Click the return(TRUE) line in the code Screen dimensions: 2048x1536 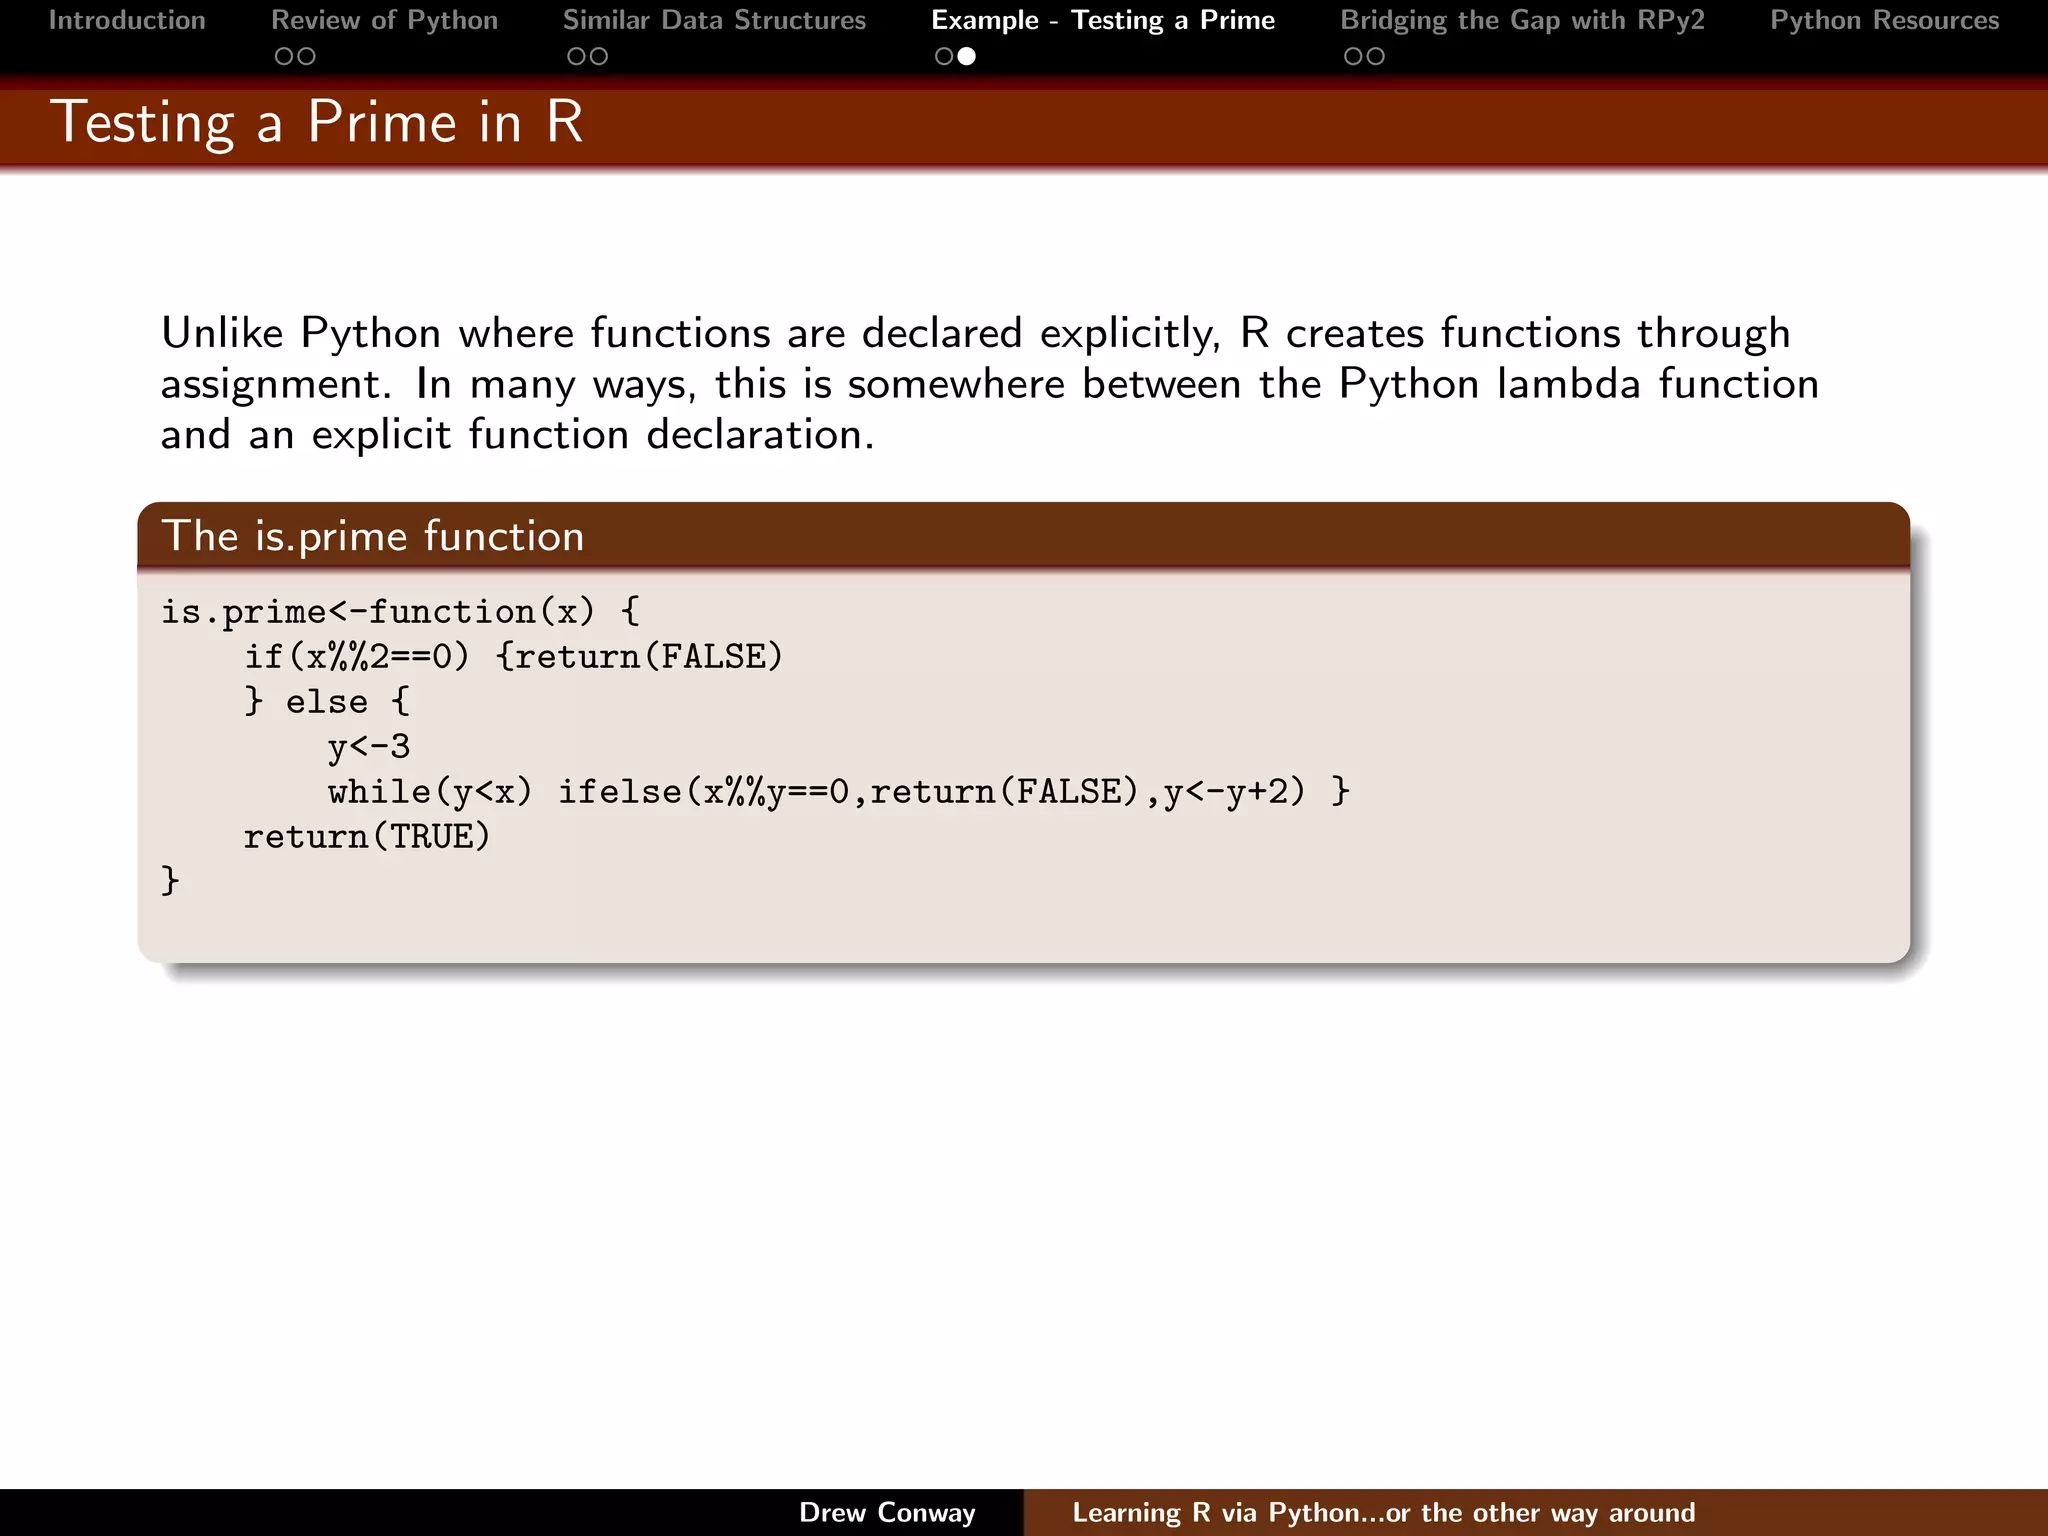(367, 836)
